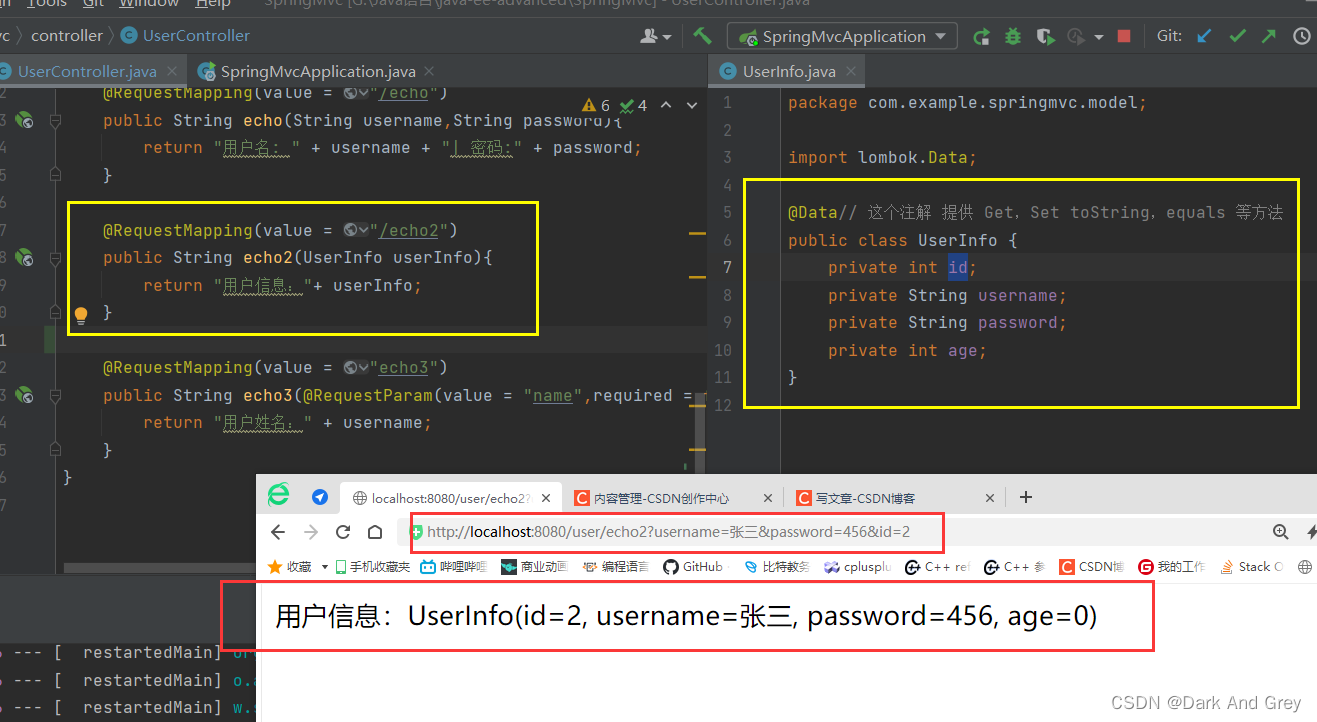Open the URL globe dropdown before "/echo"
1317x722 pixels.
[356, 93]
